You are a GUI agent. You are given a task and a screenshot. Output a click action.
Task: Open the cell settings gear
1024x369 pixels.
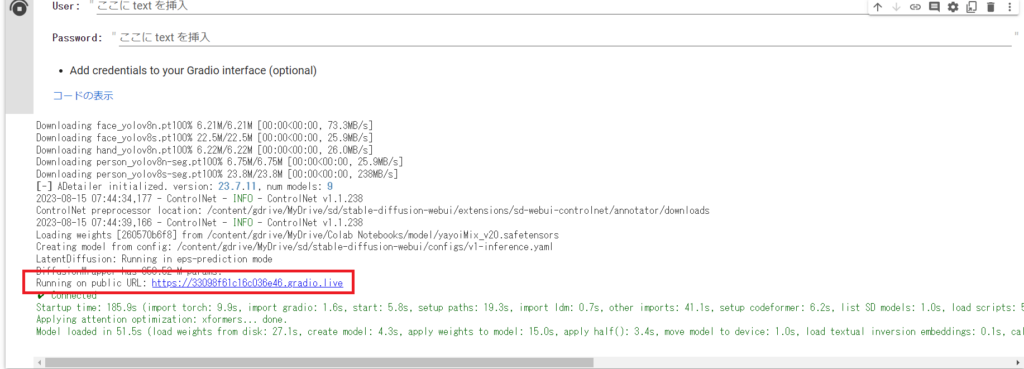point(953,7)
